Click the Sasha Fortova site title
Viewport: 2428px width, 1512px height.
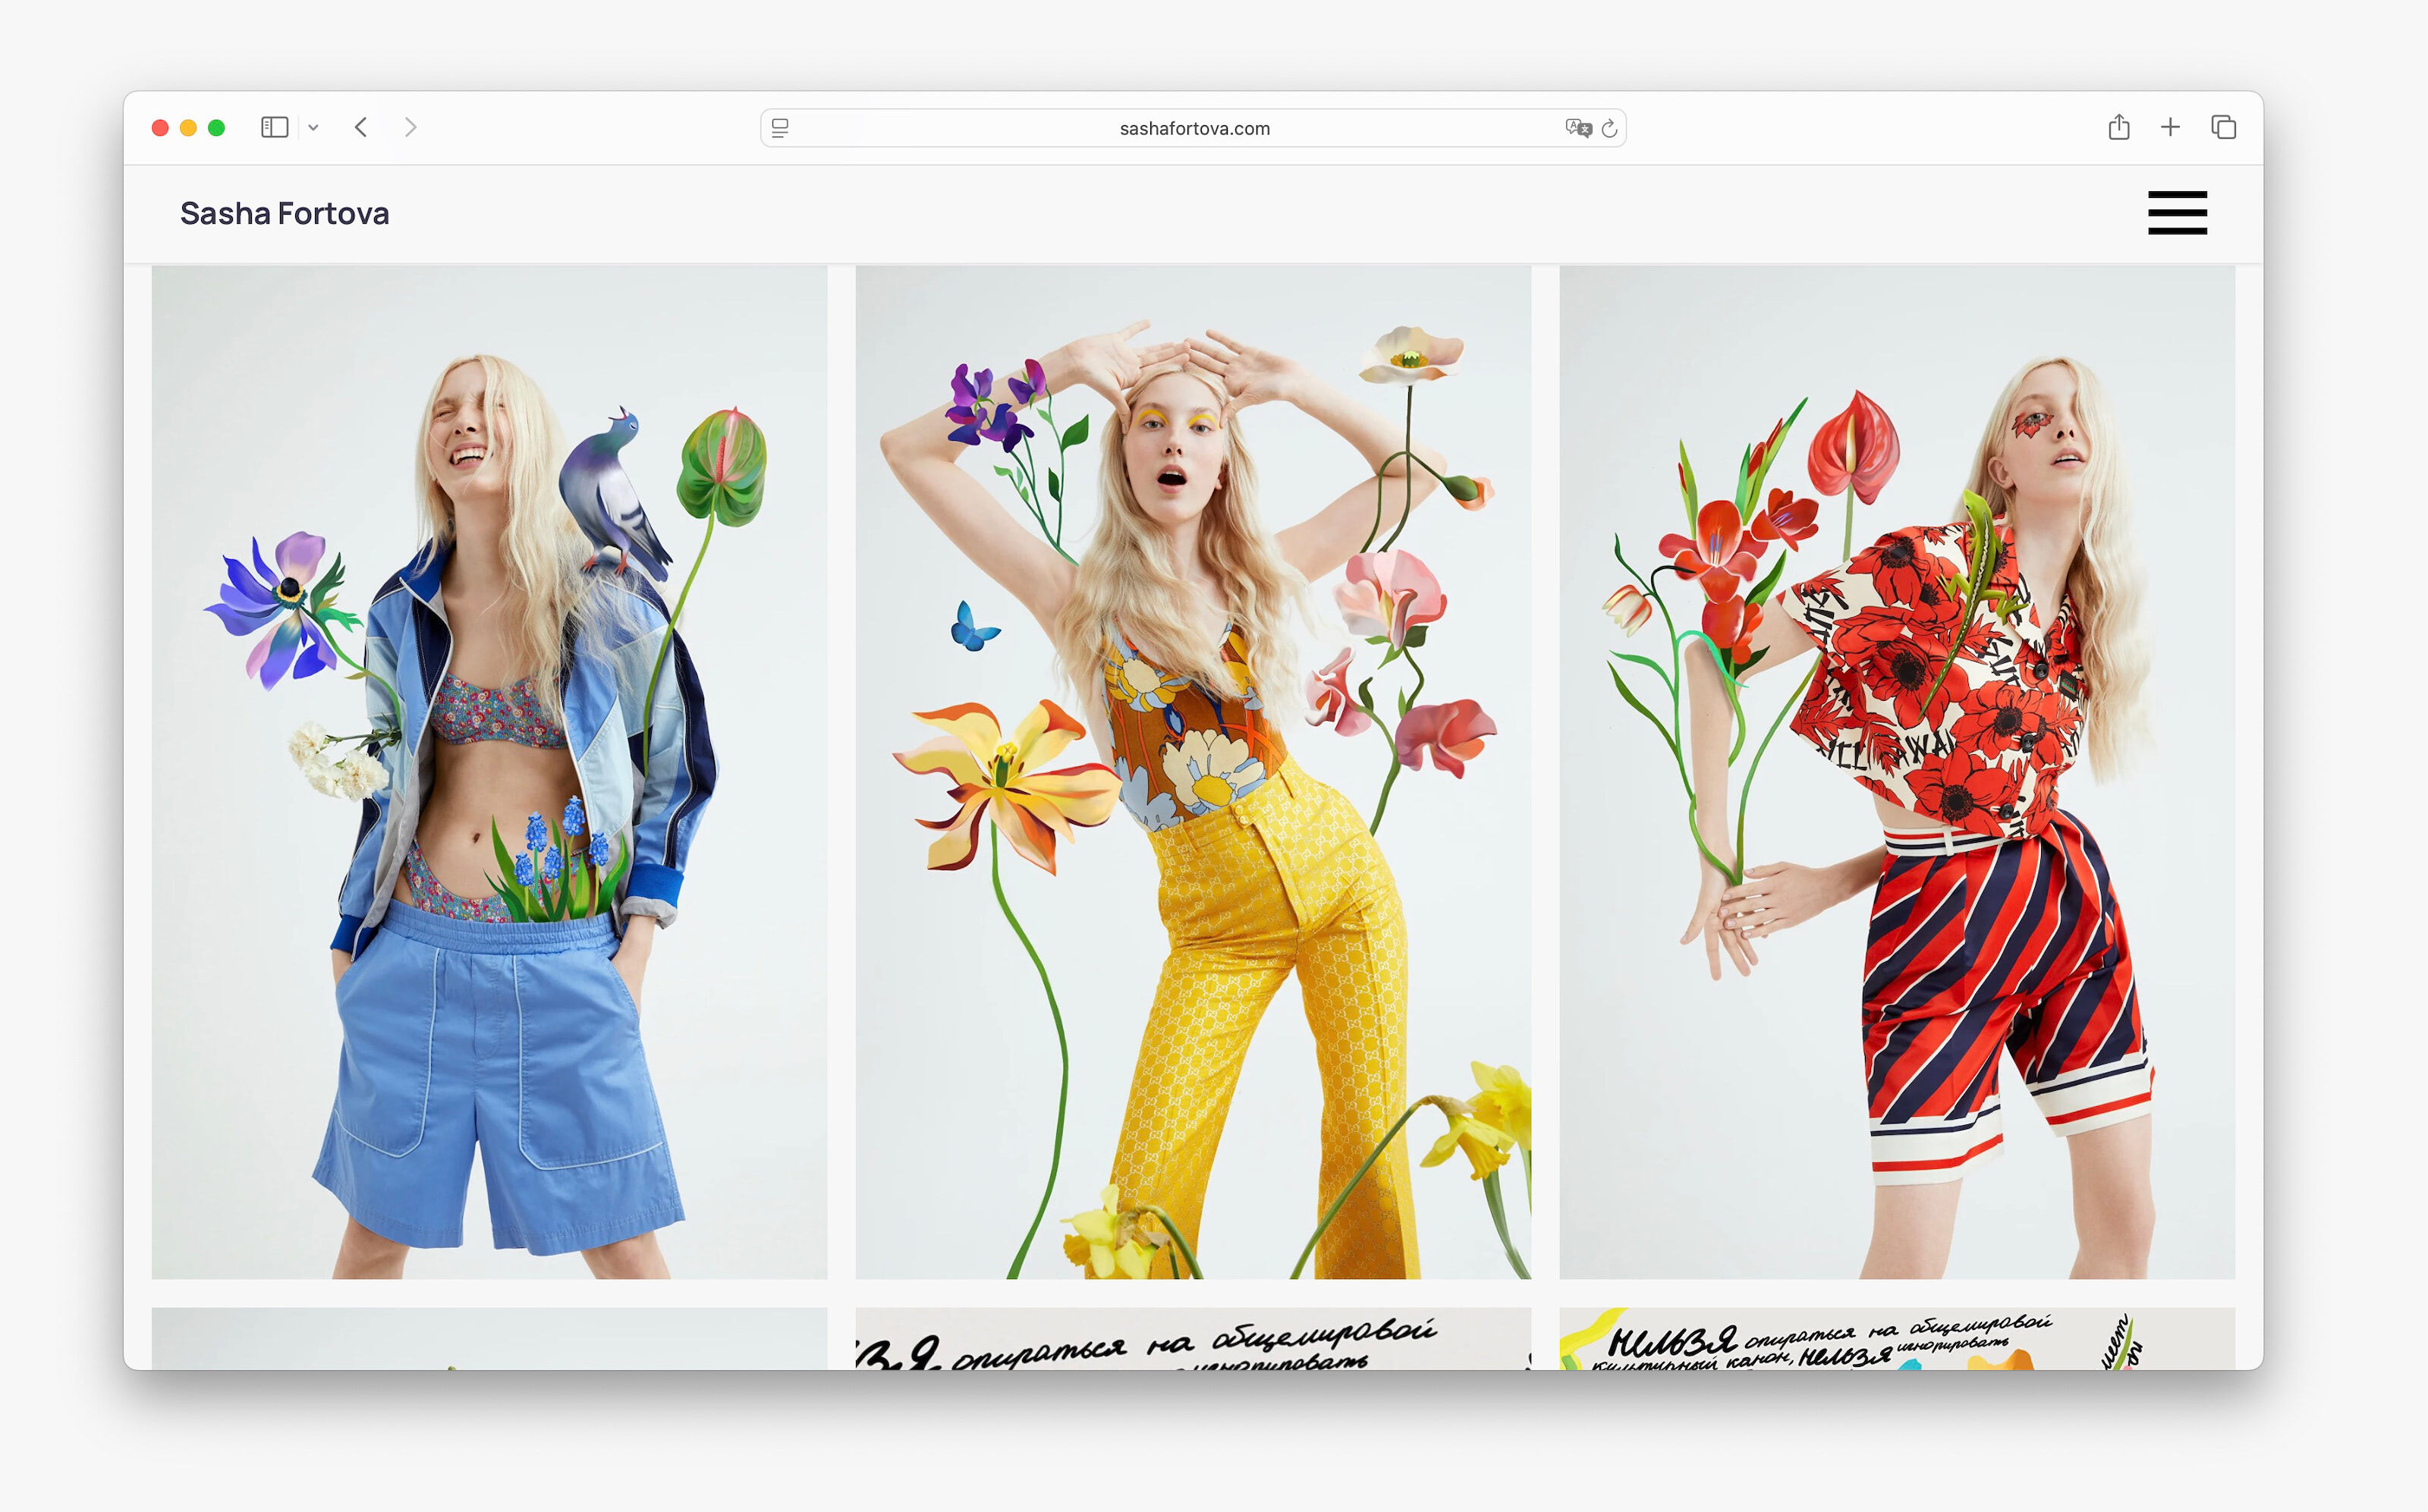click(x=284, y=213)
